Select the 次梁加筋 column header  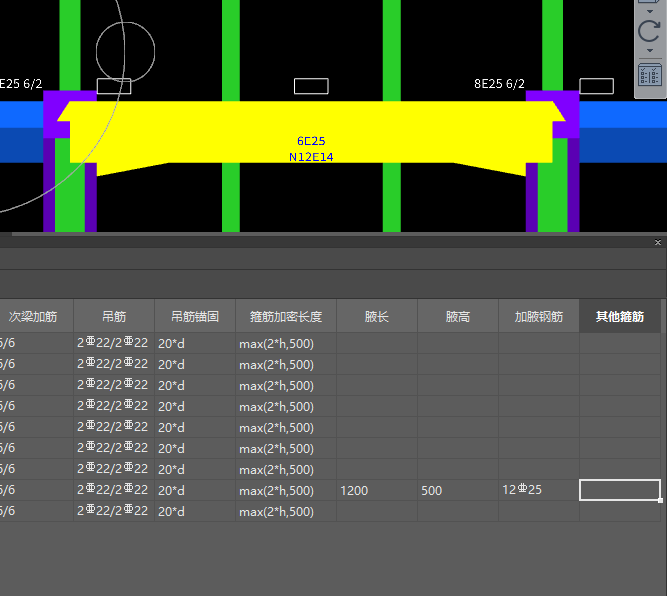[x=37, y=316]
